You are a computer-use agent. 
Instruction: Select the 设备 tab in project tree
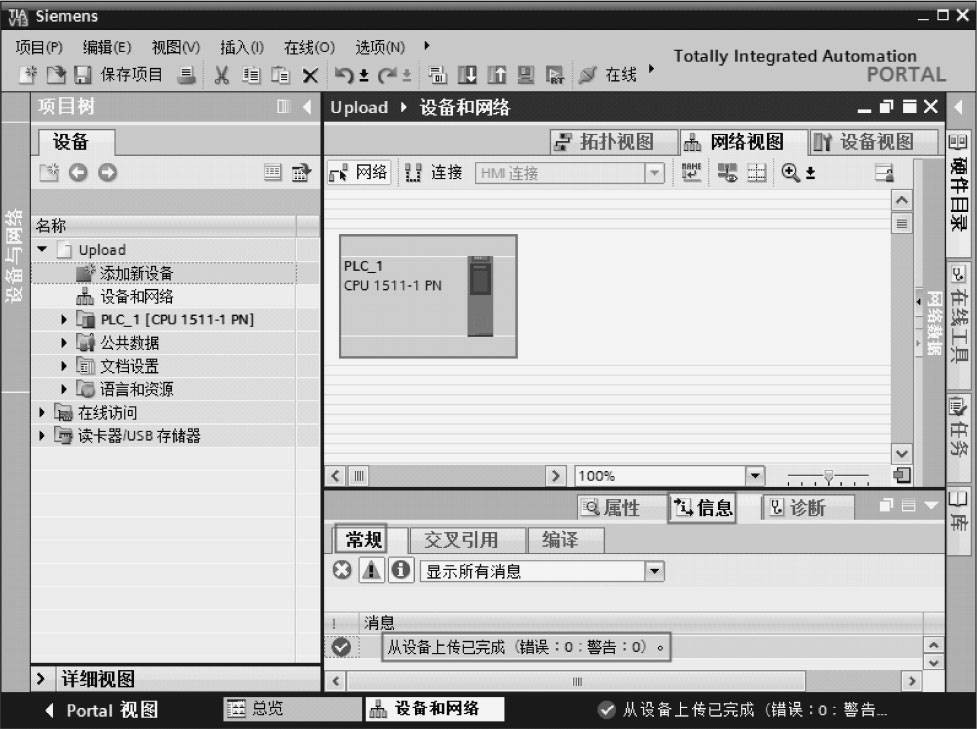pyautogui.click(x=77, y=142)
